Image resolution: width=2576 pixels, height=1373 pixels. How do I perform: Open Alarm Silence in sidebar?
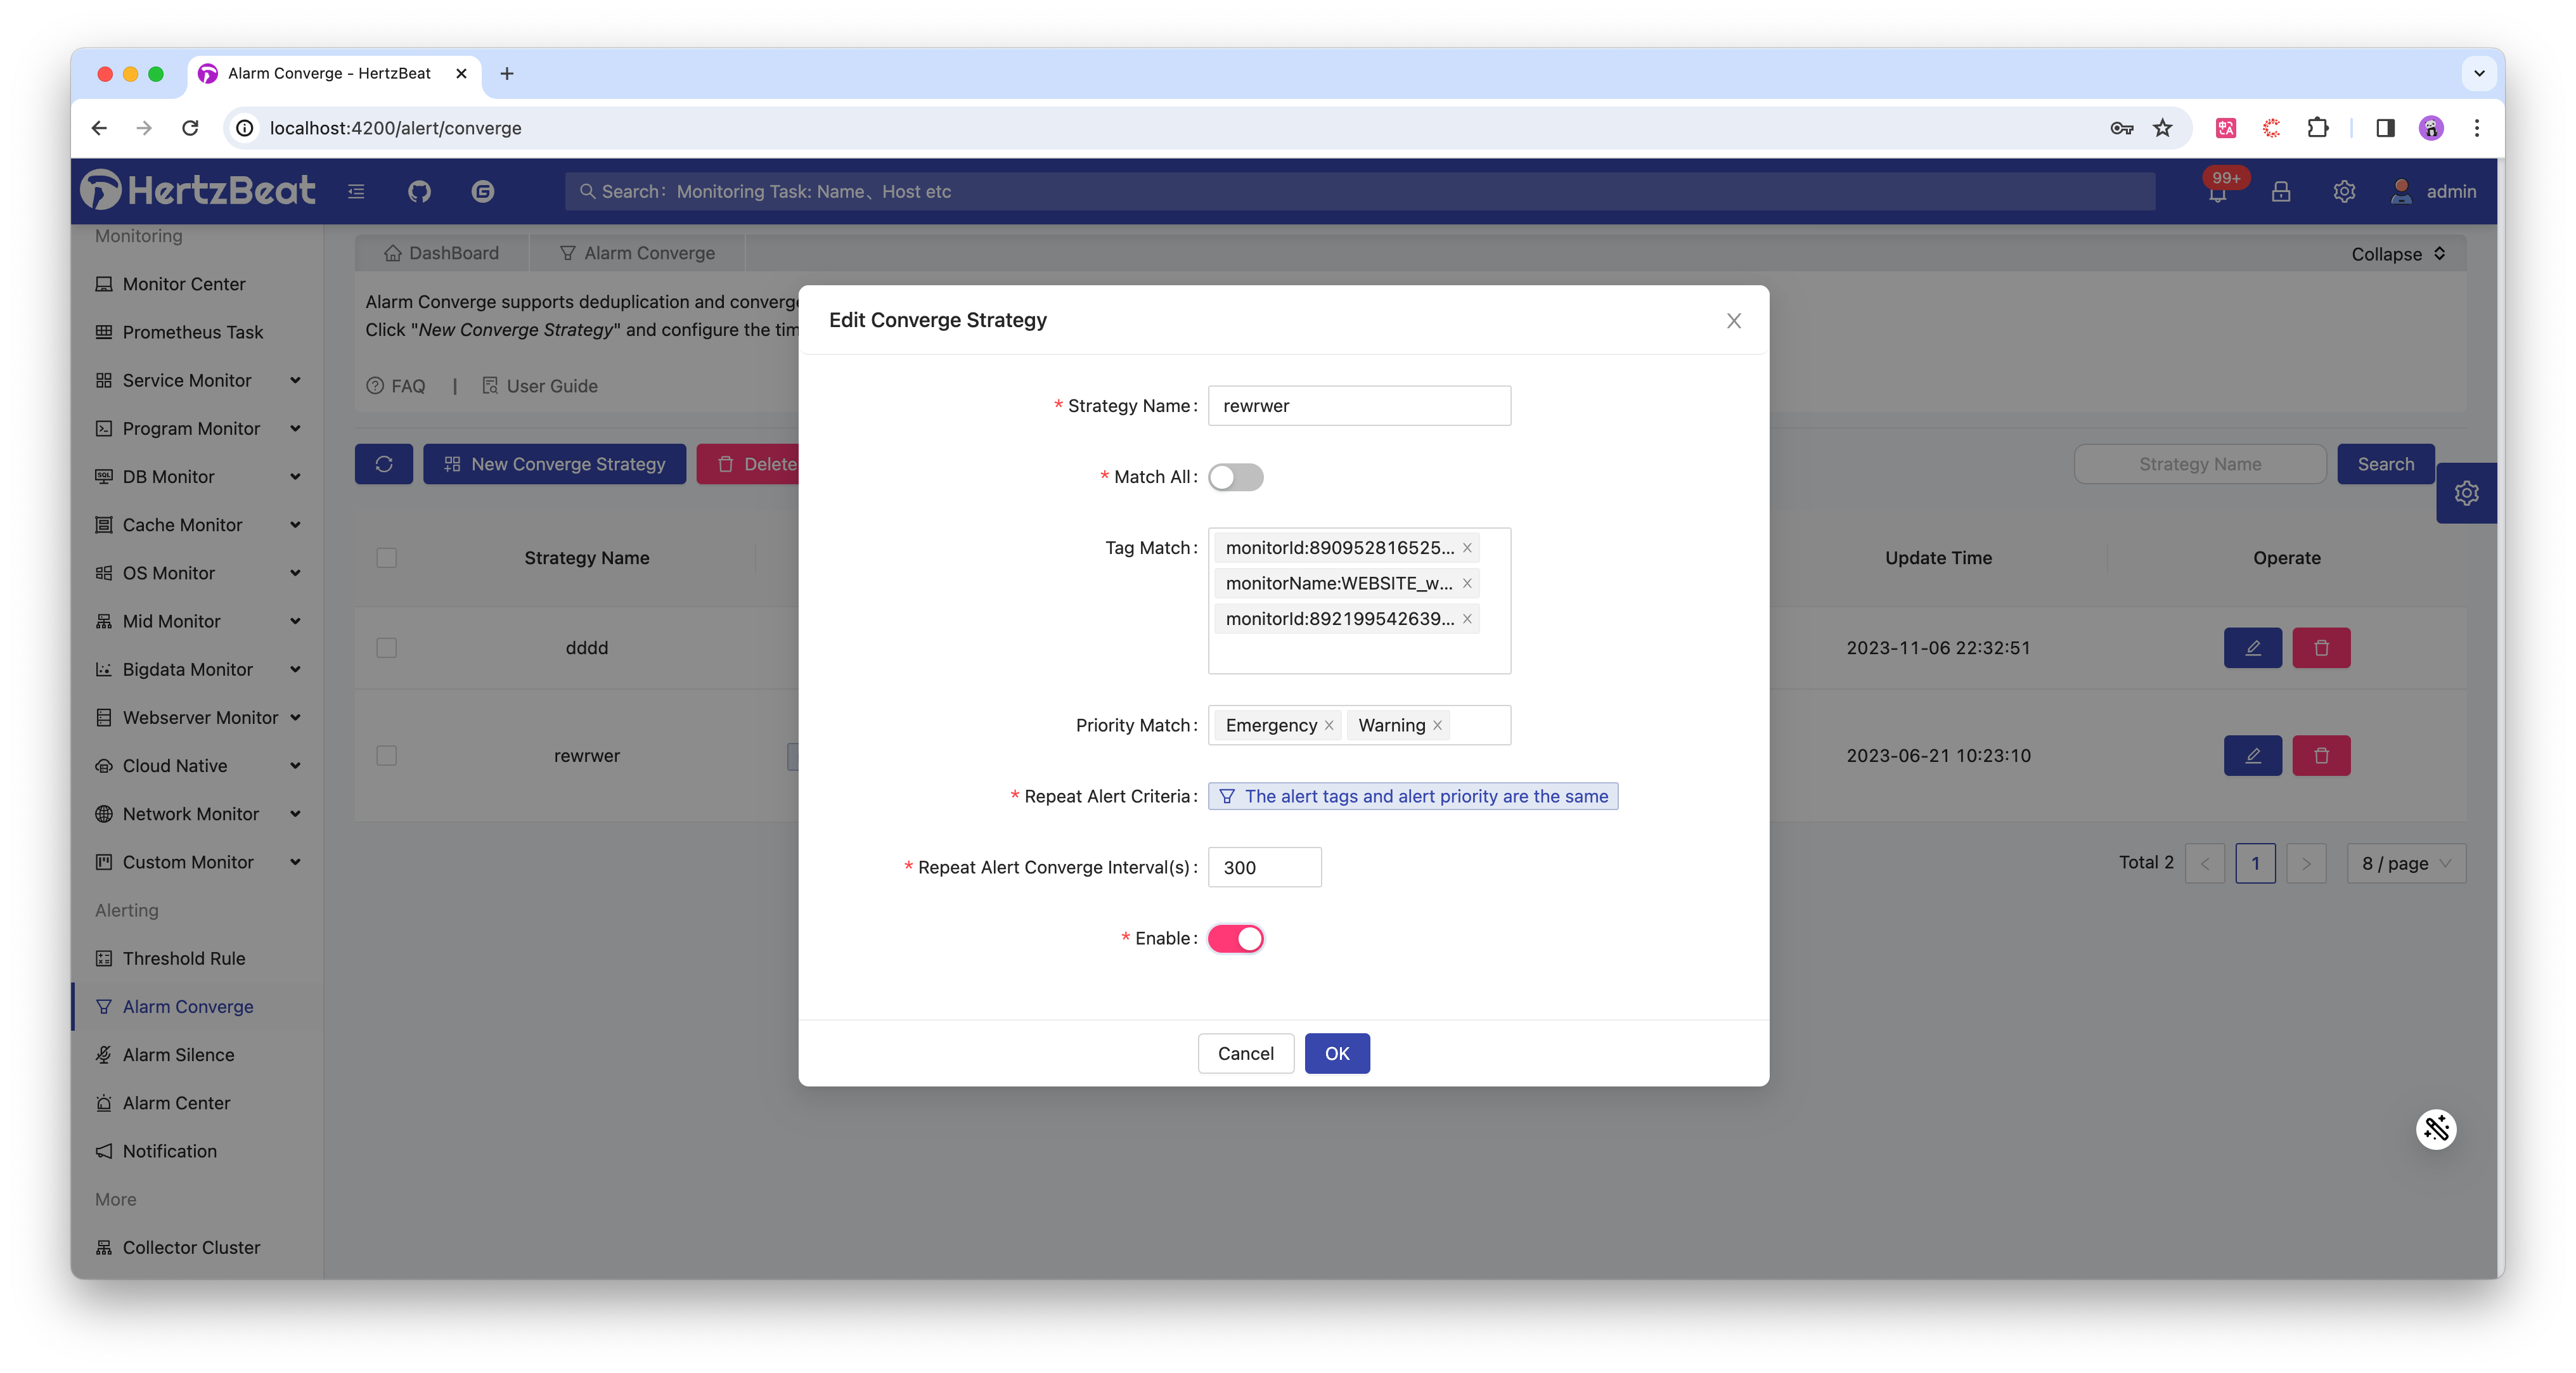[x=178, y=1055]
